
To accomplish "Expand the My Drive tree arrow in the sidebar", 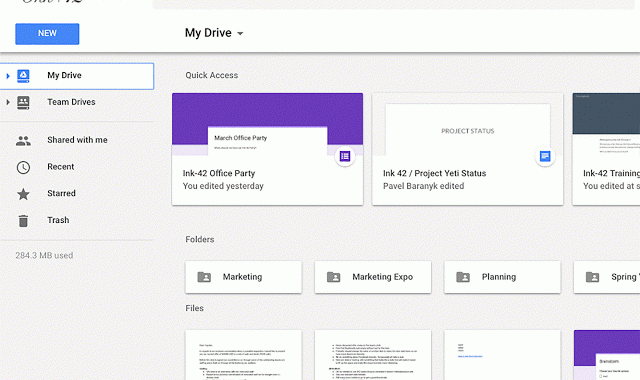I will click(8, 76).
